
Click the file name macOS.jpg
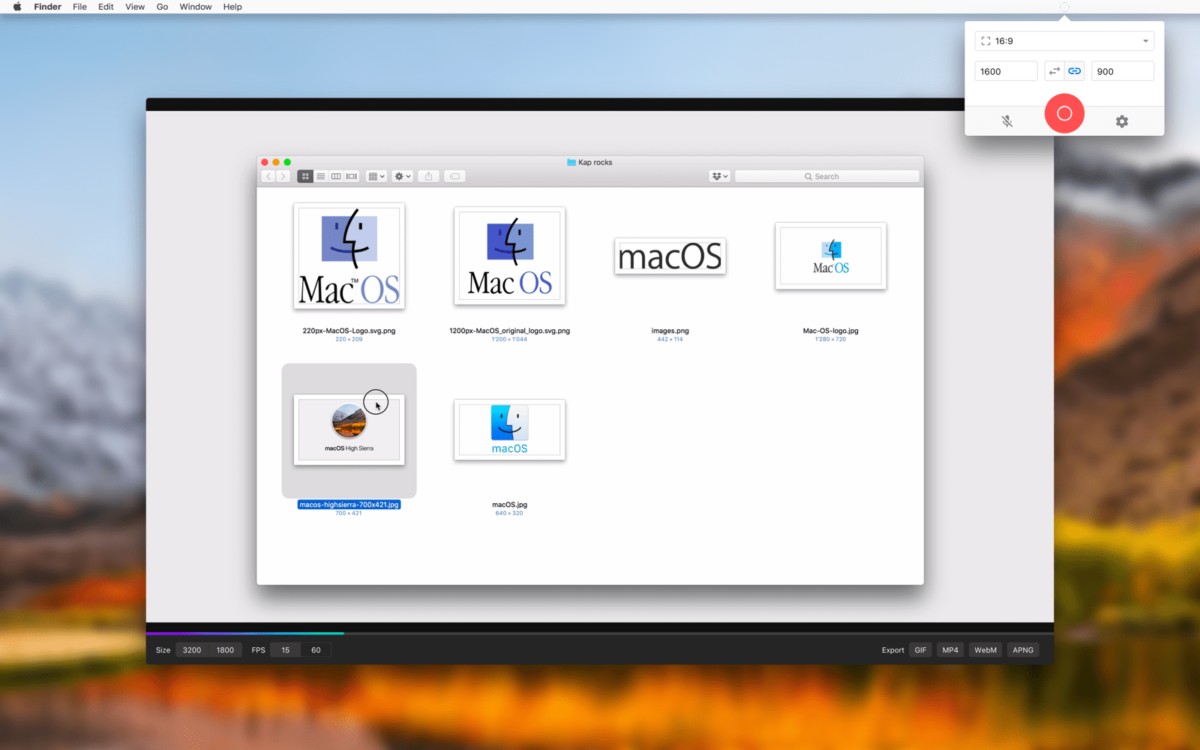click(509, 505)
